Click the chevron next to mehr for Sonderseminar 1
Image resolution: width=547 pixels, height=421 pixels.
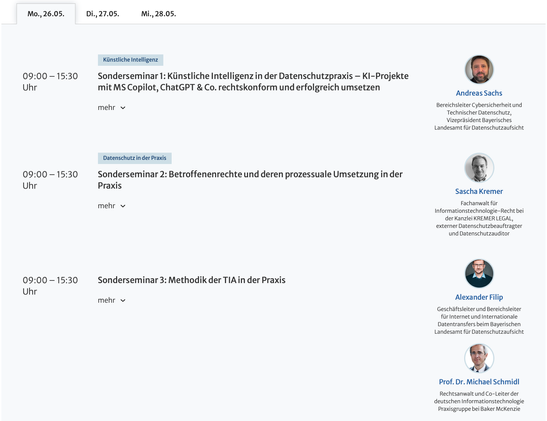coord(123,108)
